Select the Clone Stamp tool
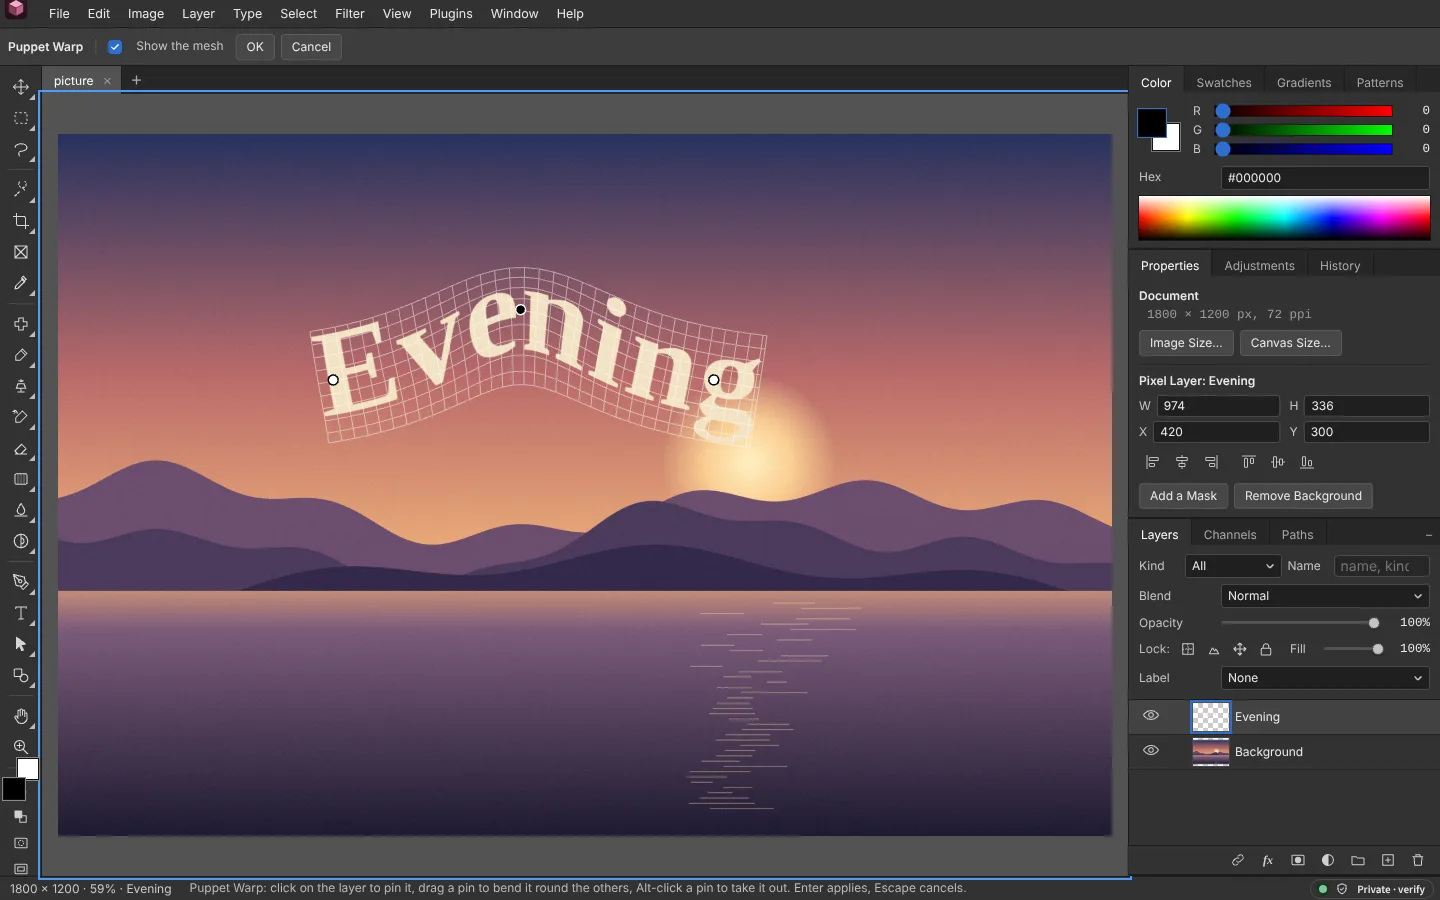The image size is (1440, 900). [x=21, y=386]
